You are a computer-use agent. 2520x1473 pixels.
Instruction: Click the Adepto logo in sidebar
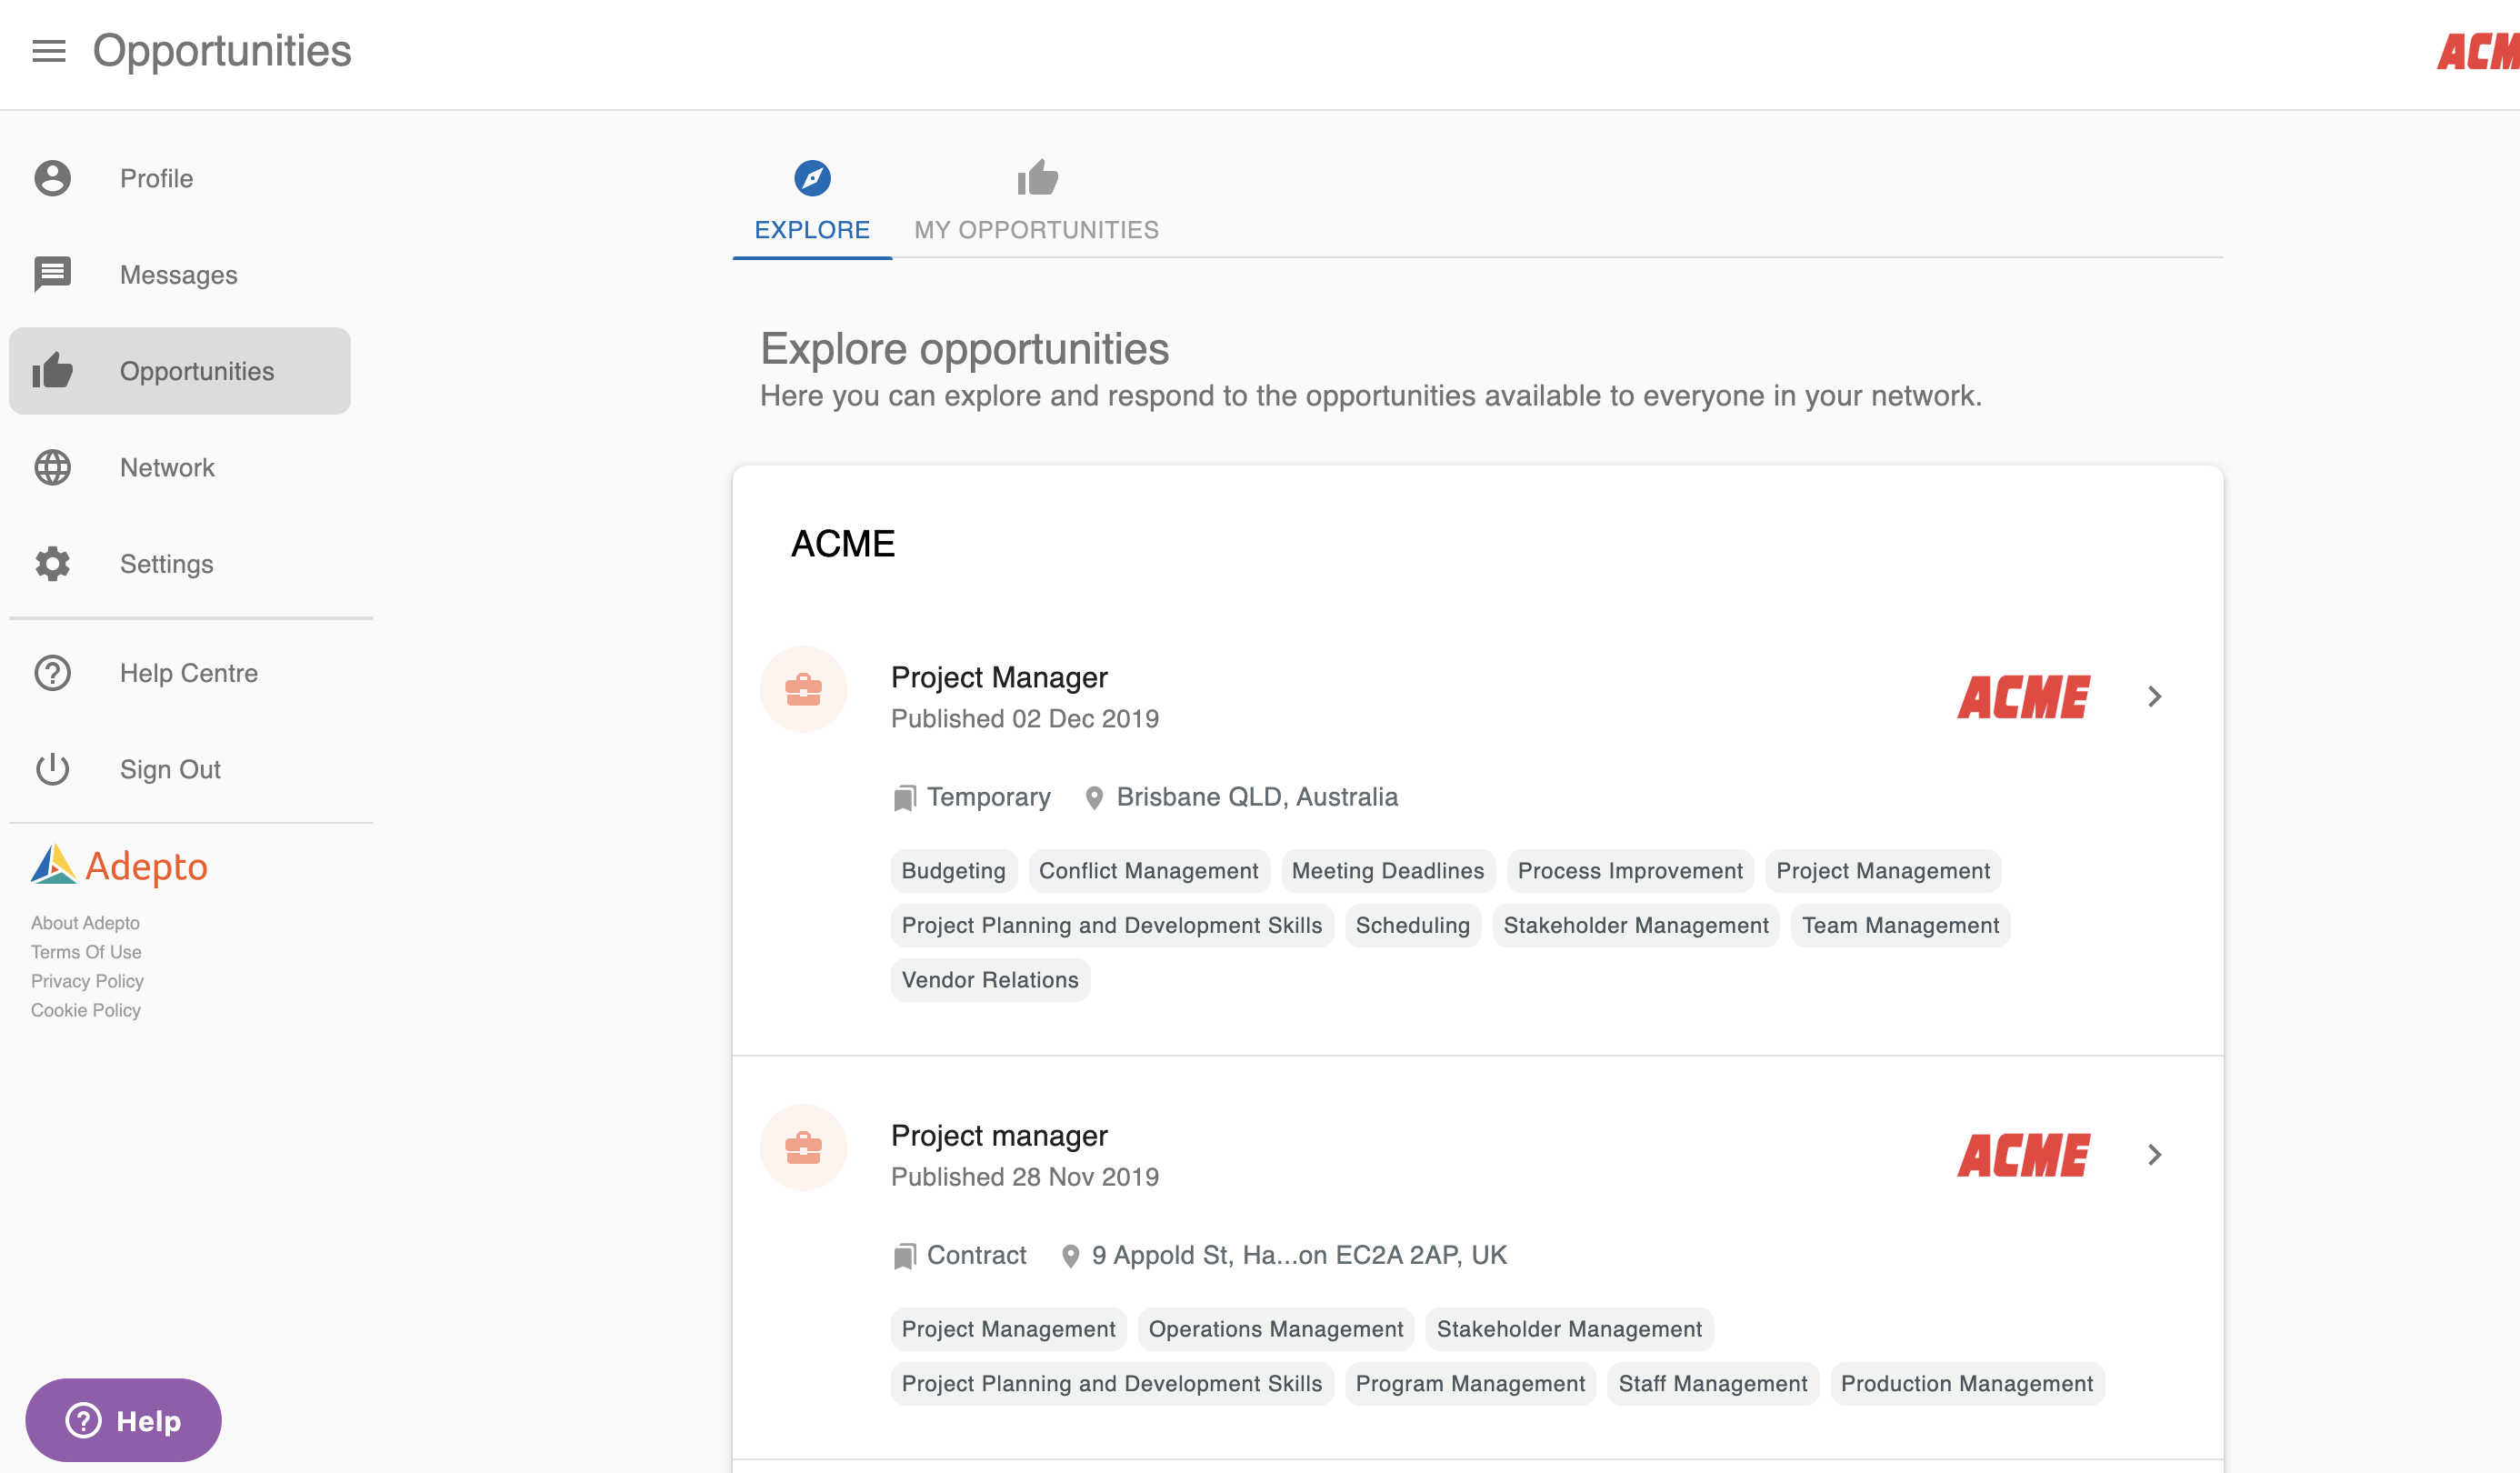(x=119, y=865)
